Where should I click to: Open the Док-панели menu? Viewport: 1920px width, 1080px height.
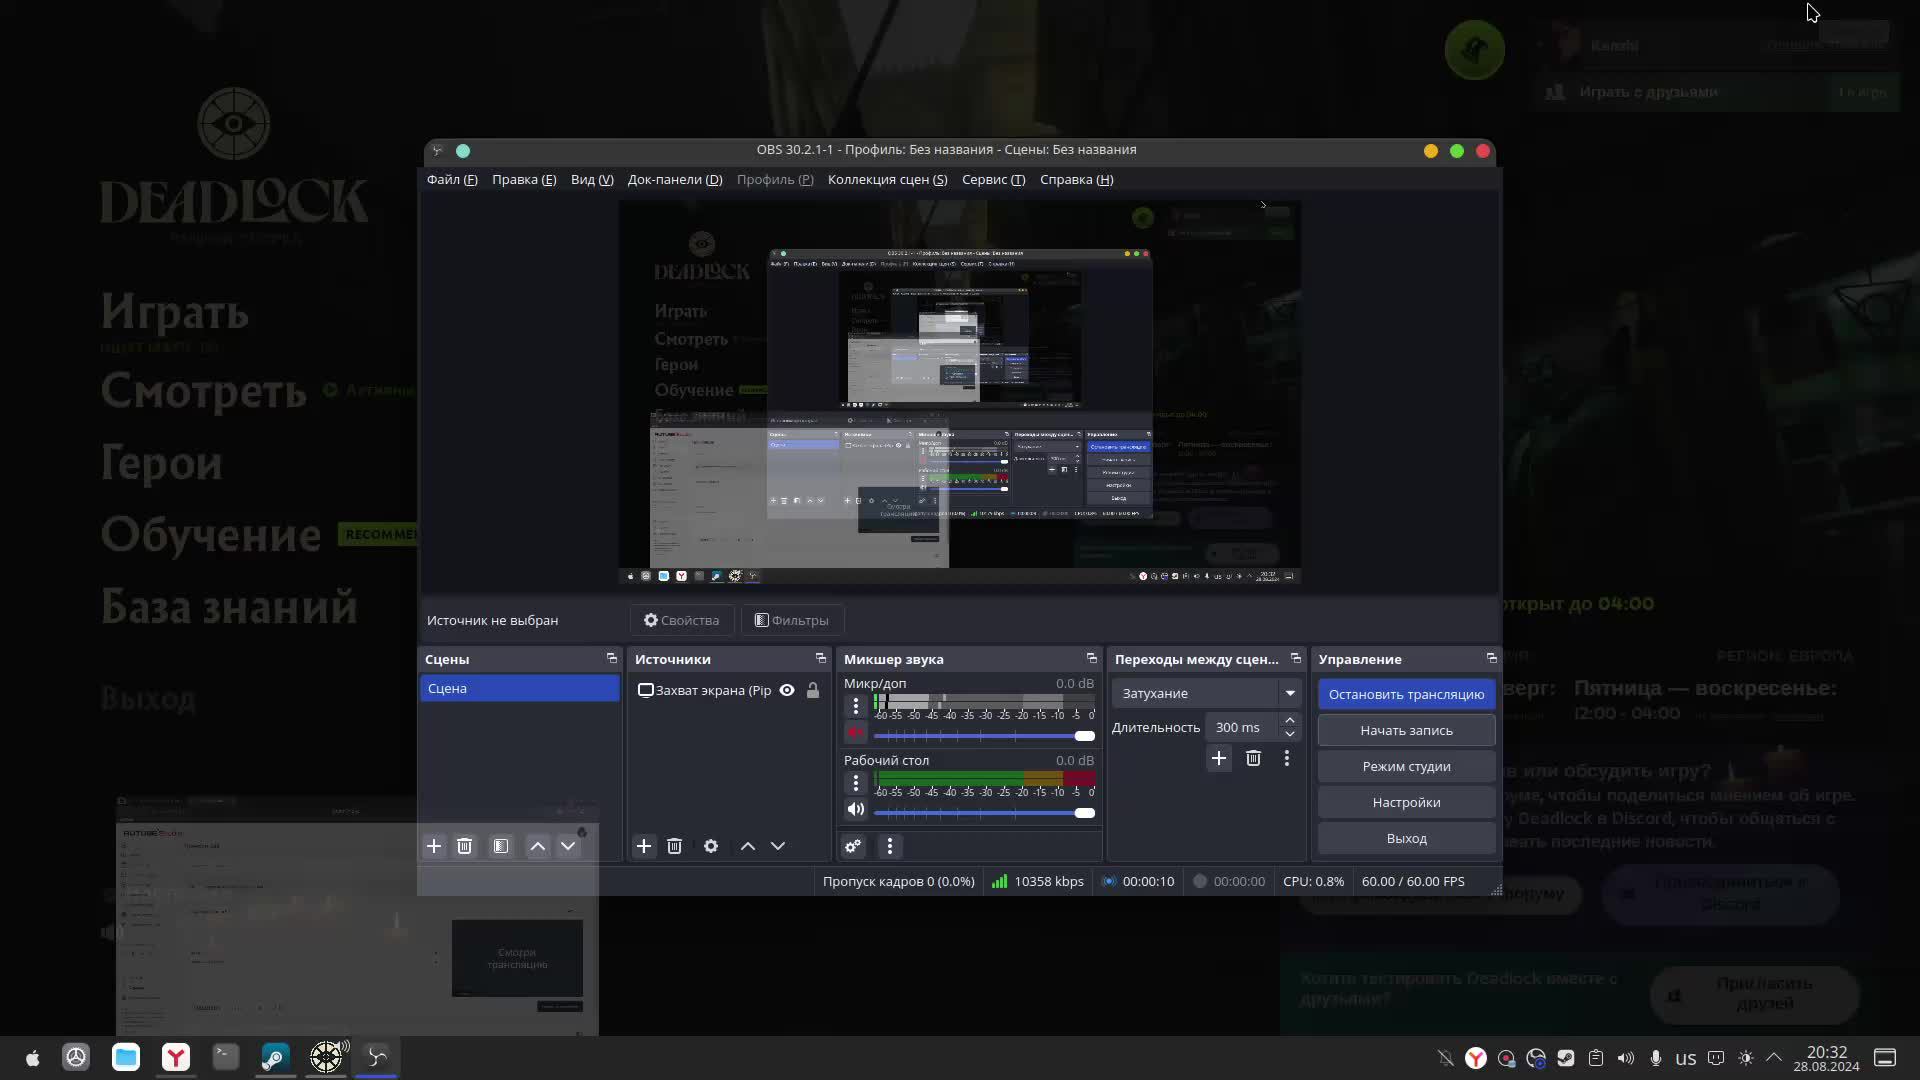pyautogui.click(x=675, y=179)
